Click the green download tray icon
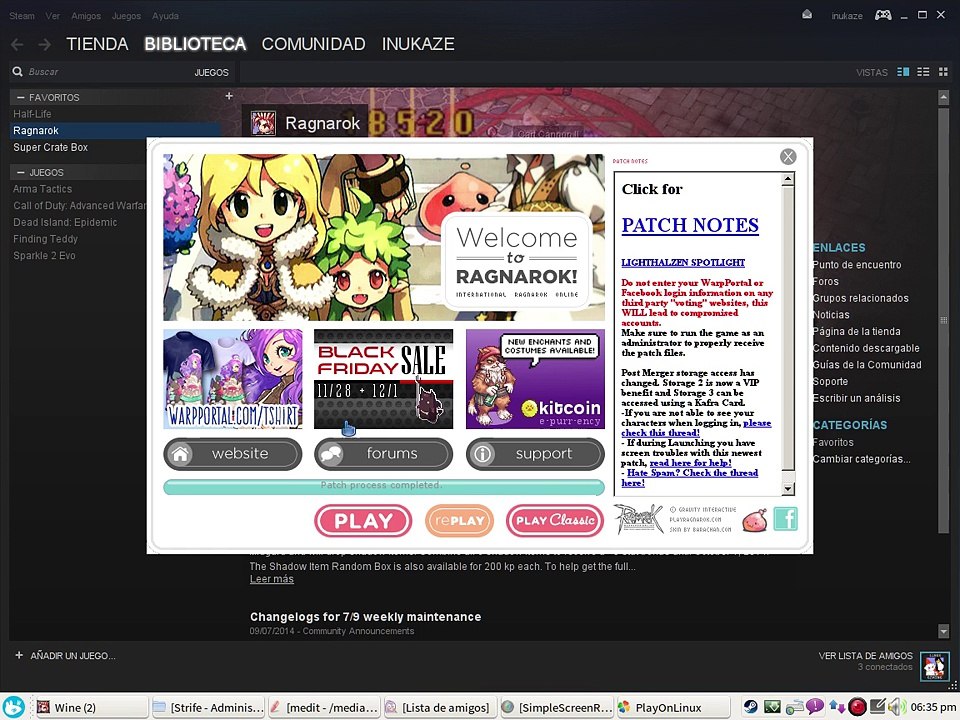 click(x=772, y=707)
